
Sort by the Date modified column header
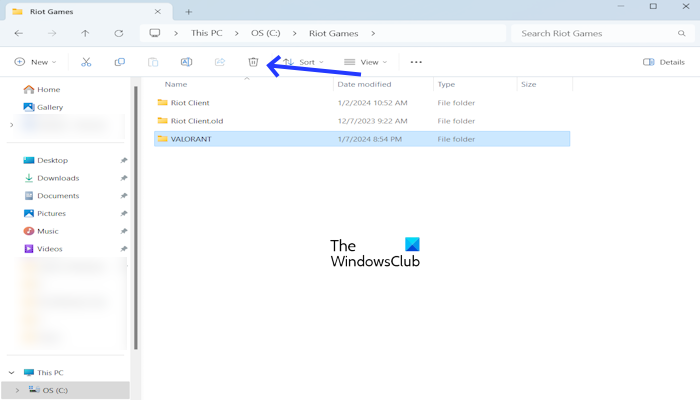364,84
